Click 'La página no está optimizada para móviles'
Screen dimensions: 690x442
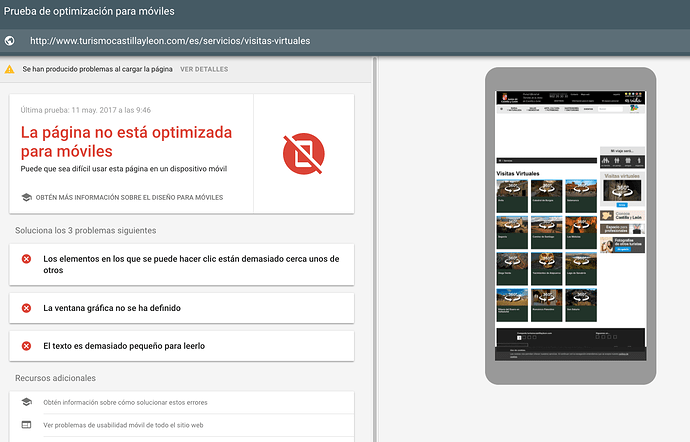click(x=126, y=141)
